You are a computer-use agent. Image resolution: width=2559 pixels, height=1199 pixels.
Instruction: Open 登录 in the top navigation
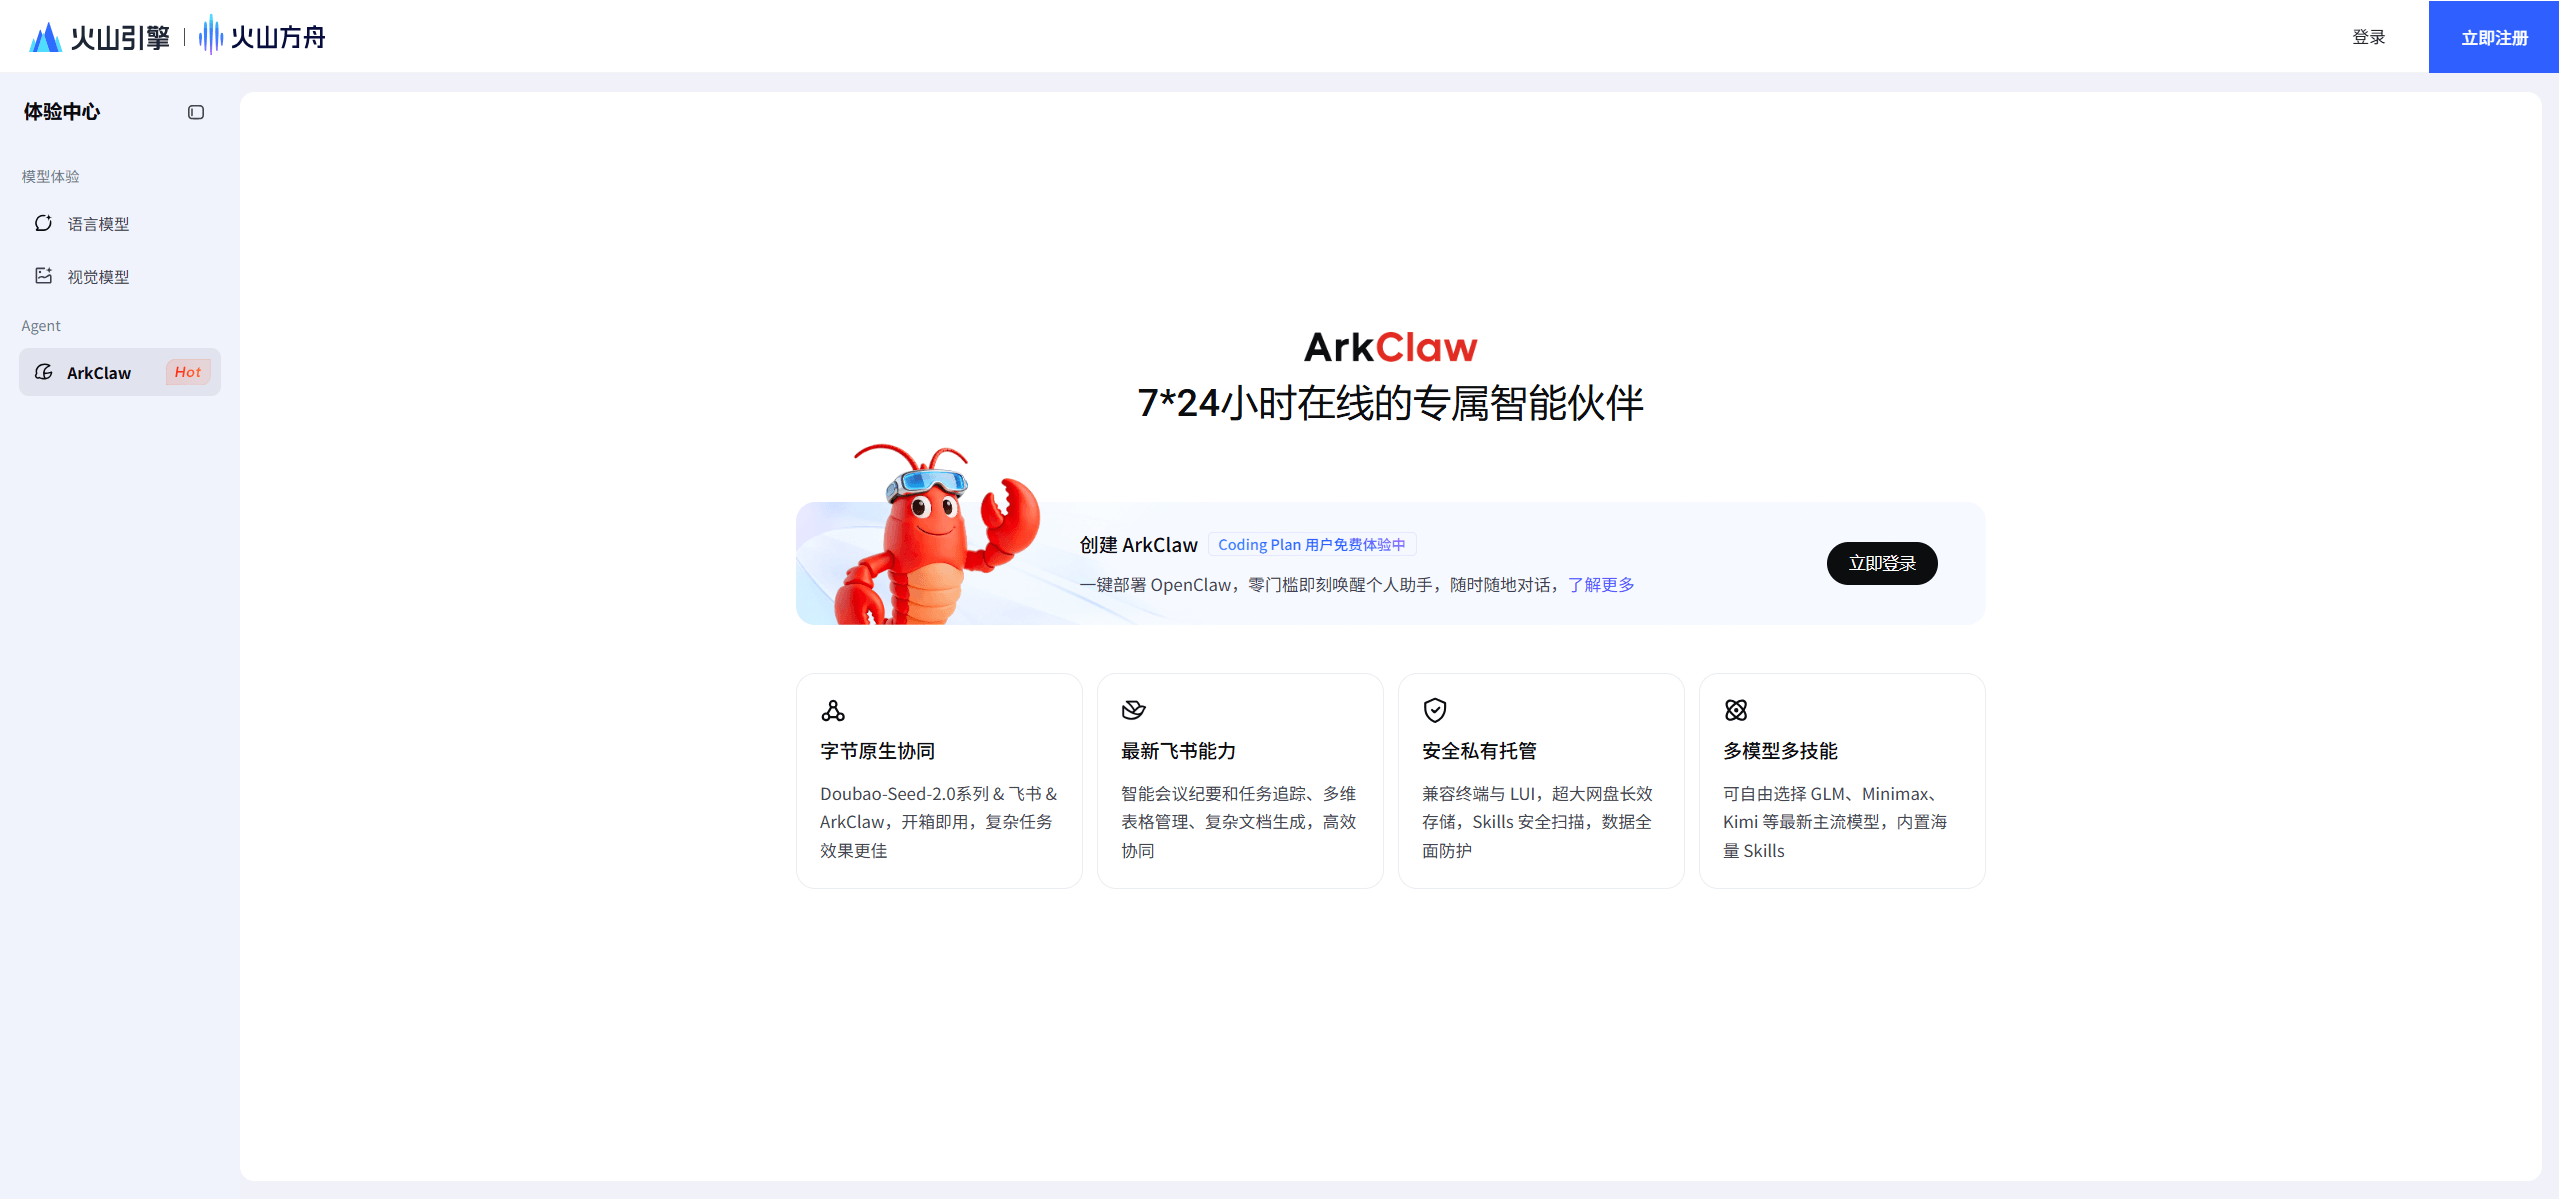coord(2368,36)
